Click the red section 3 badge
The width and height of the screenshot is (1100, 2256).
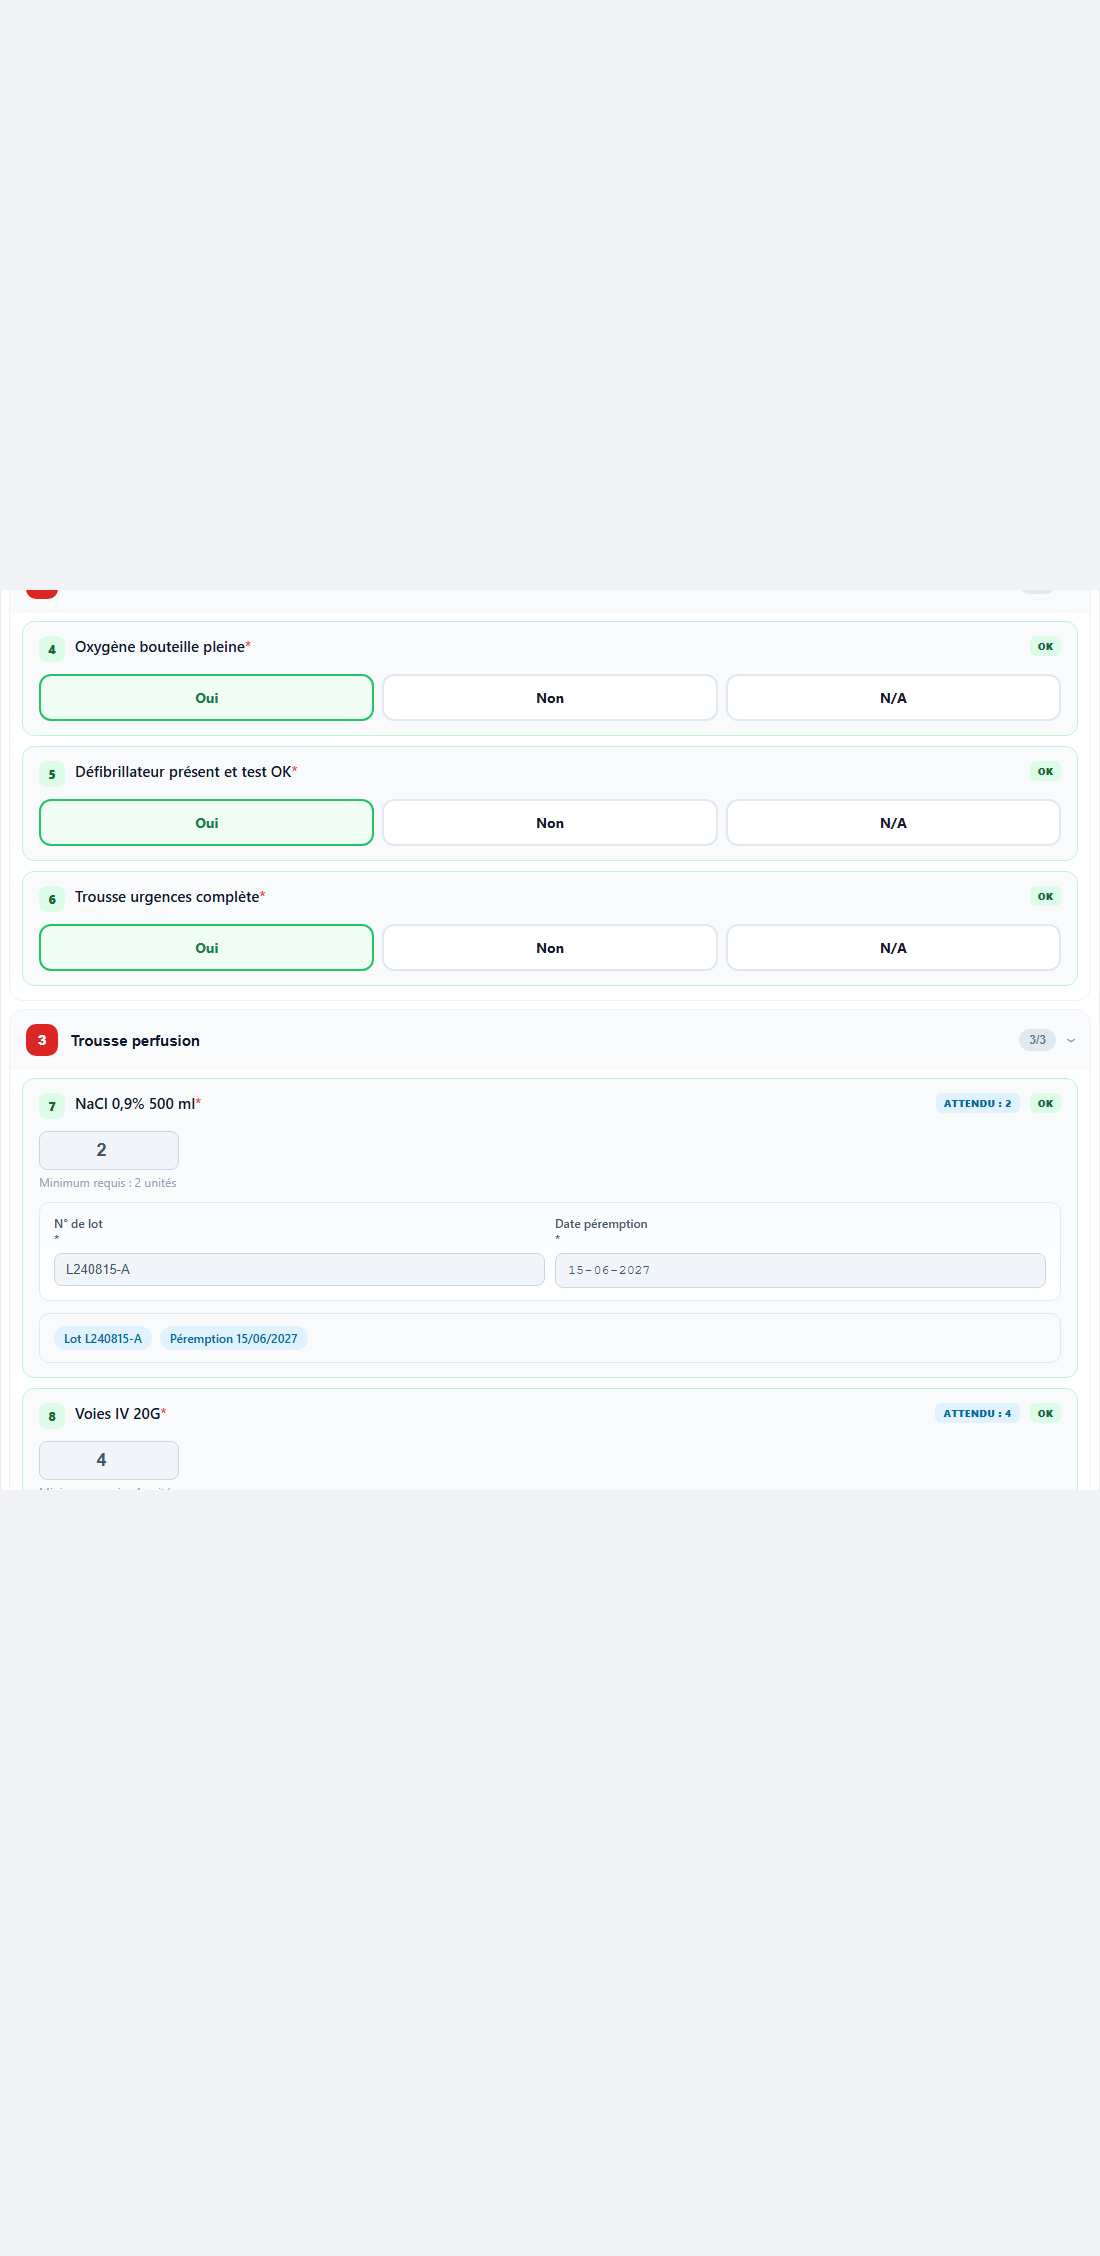(x=42, y=1040)
